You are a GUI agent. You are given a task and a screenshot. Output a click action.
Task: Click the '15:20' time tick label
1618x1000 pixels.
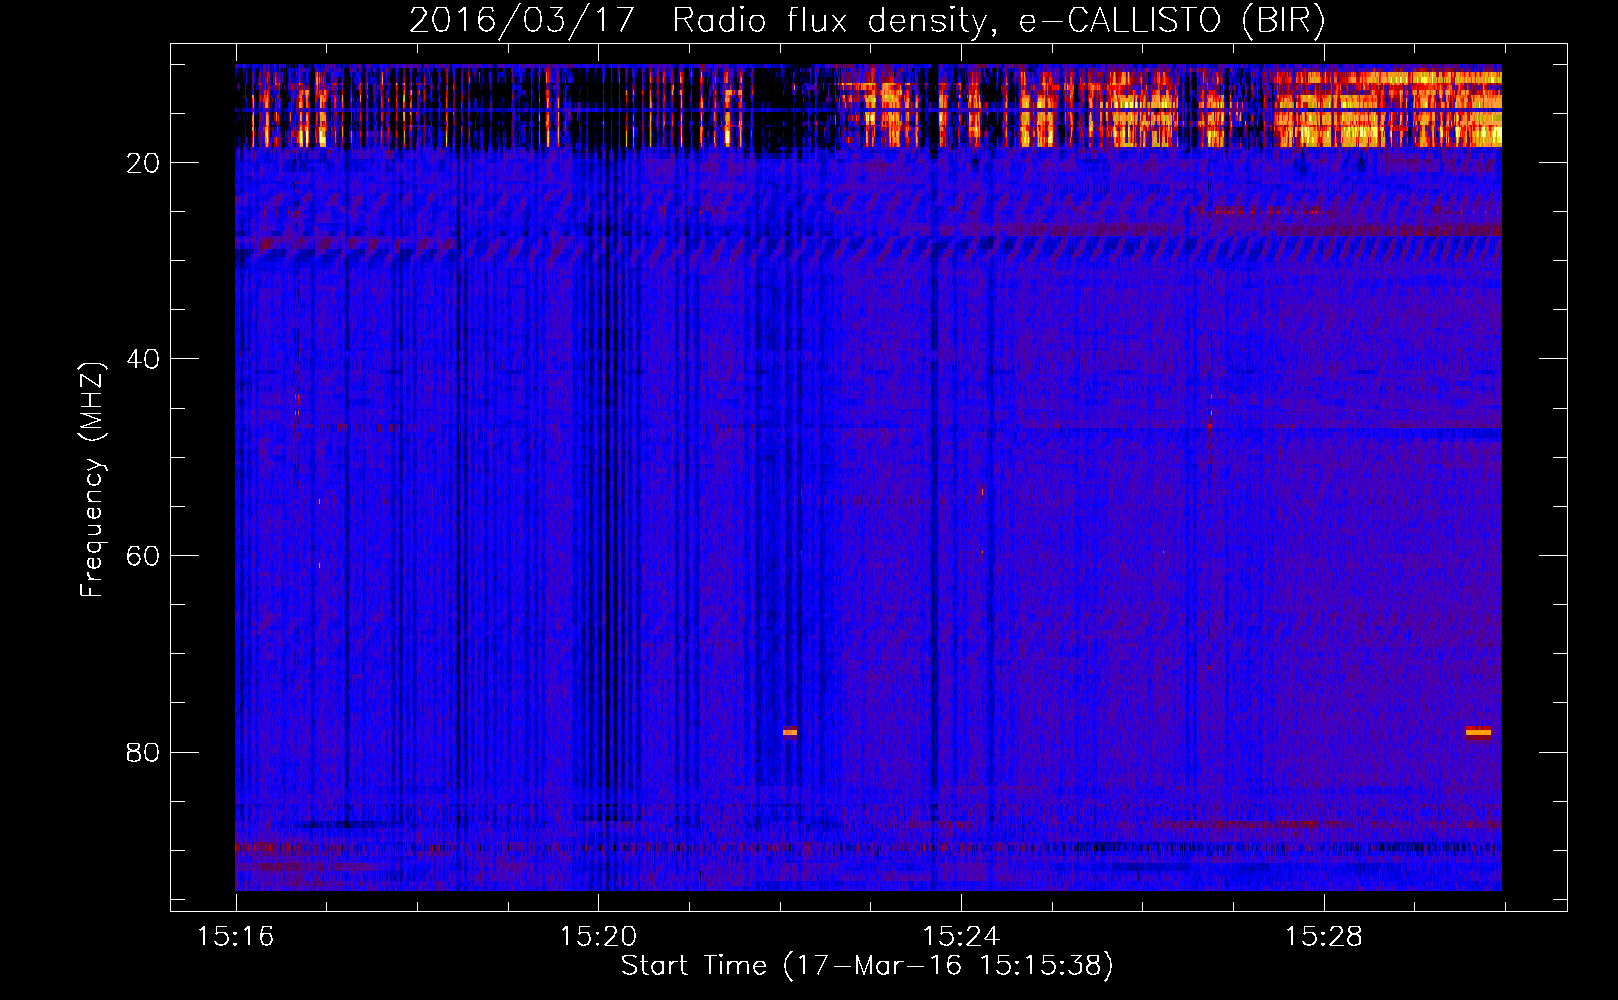point(598,936)
